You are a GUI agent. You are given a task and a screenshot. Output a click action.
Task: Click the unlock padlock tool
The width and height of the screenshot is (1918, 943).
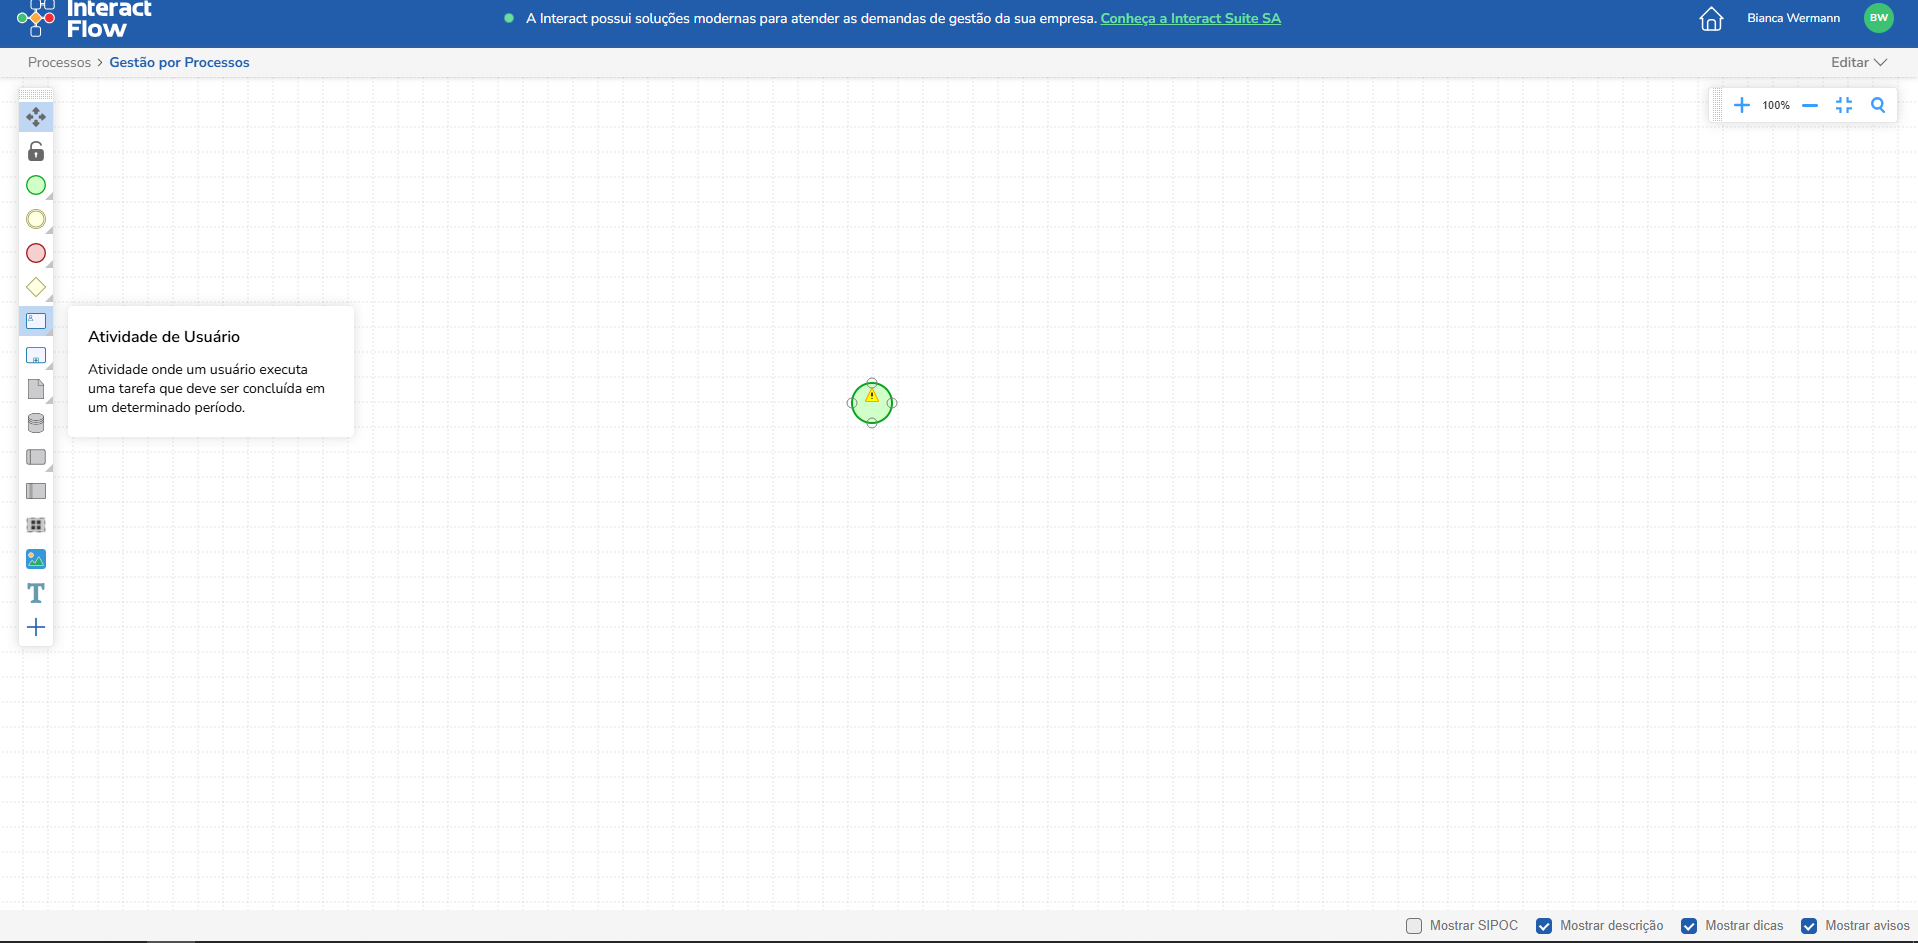point(36,151)
